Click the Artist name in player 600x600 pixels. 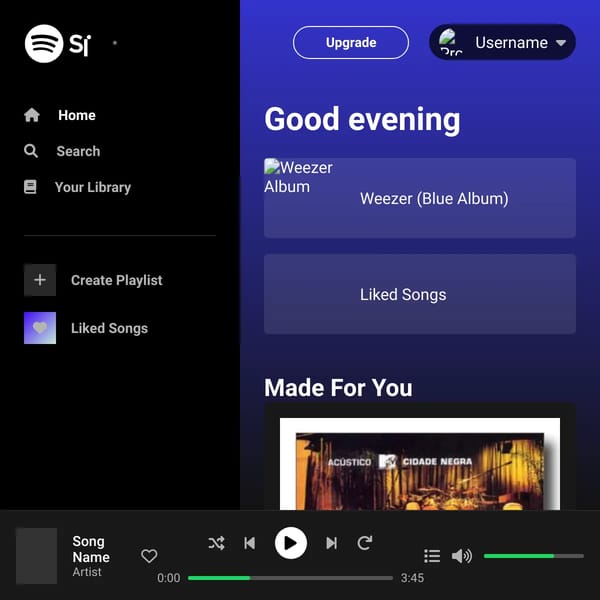87,572
